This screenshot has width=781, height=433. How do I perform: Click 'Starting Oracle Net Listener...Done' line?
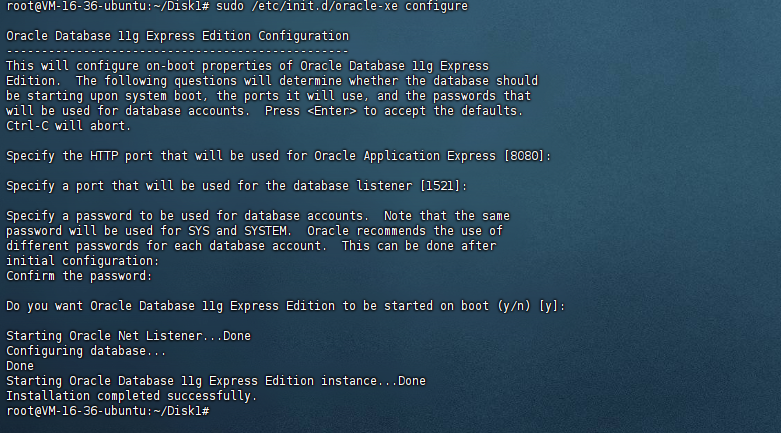click(129, 336)
